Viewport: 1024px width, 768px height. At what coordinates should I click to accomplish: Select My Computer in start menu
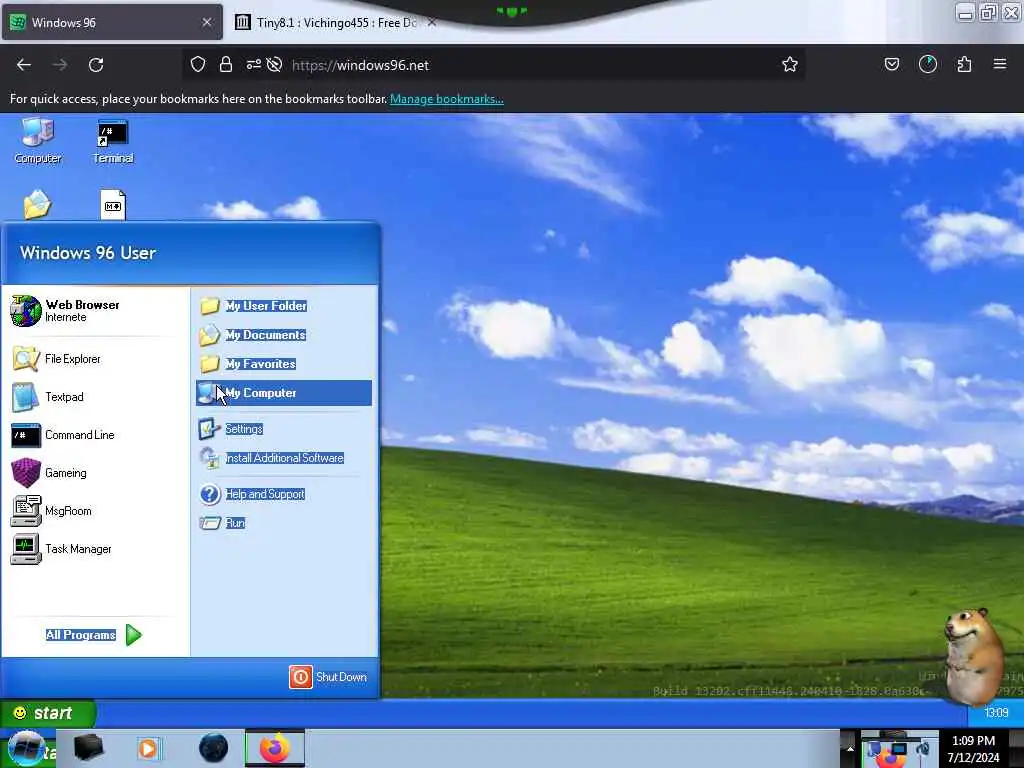coord(284,393)
